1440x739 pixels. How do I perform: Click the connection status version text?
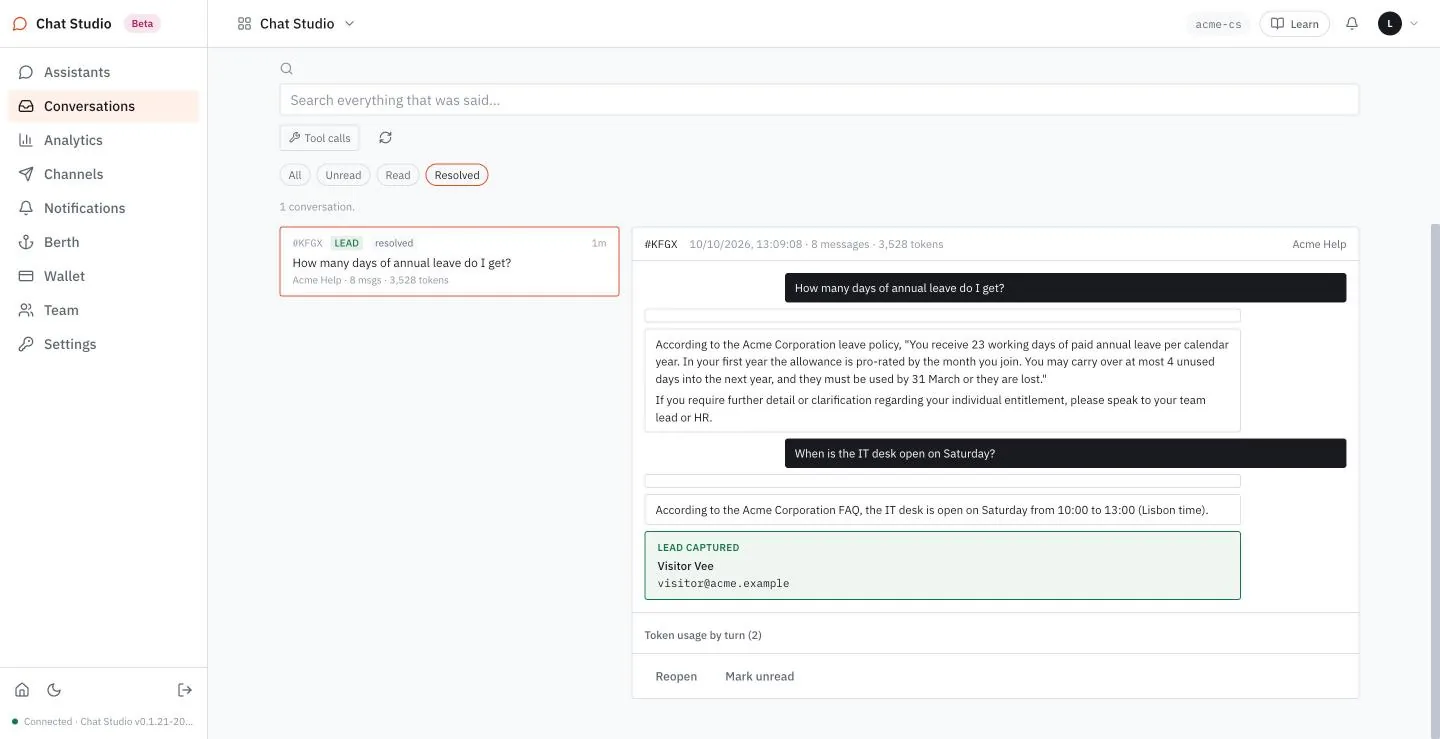(108, 721)
